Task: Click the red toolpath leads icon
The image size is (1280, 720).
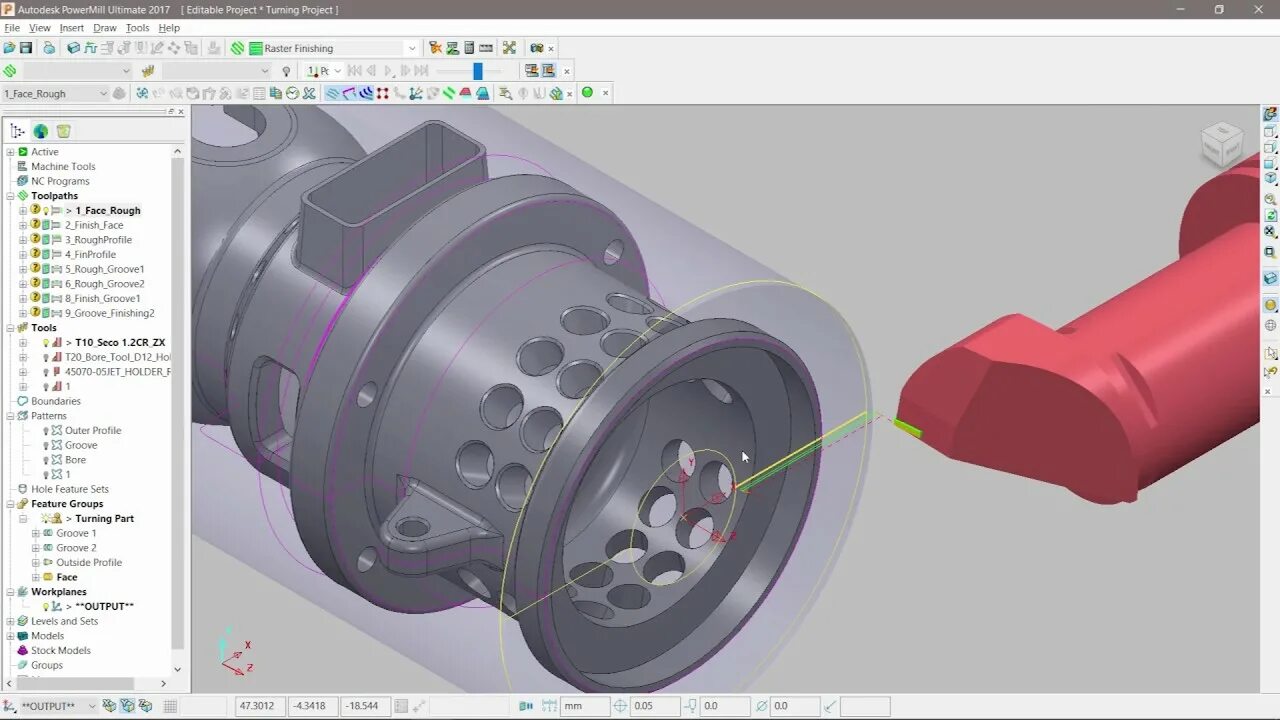Action: click(x=465, y=93)
